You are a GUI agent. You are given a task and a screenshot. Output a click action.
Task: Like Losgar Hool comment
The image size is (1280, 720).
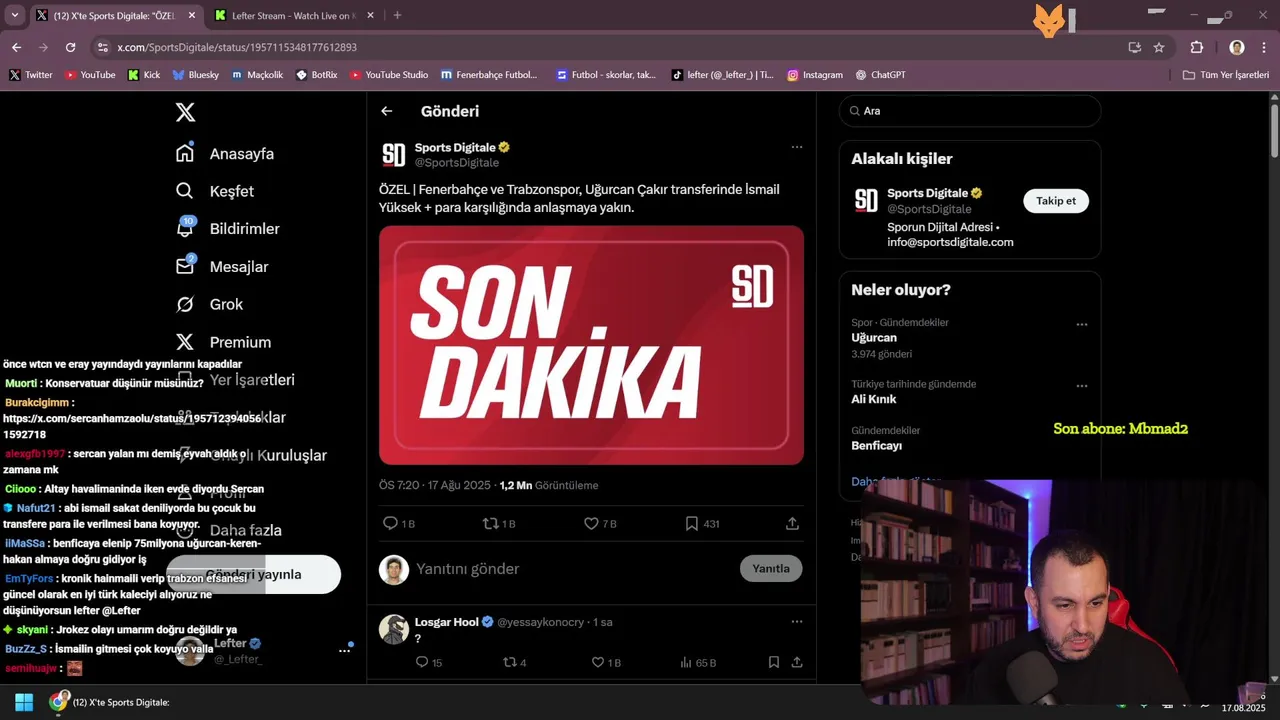coord(598,662)
